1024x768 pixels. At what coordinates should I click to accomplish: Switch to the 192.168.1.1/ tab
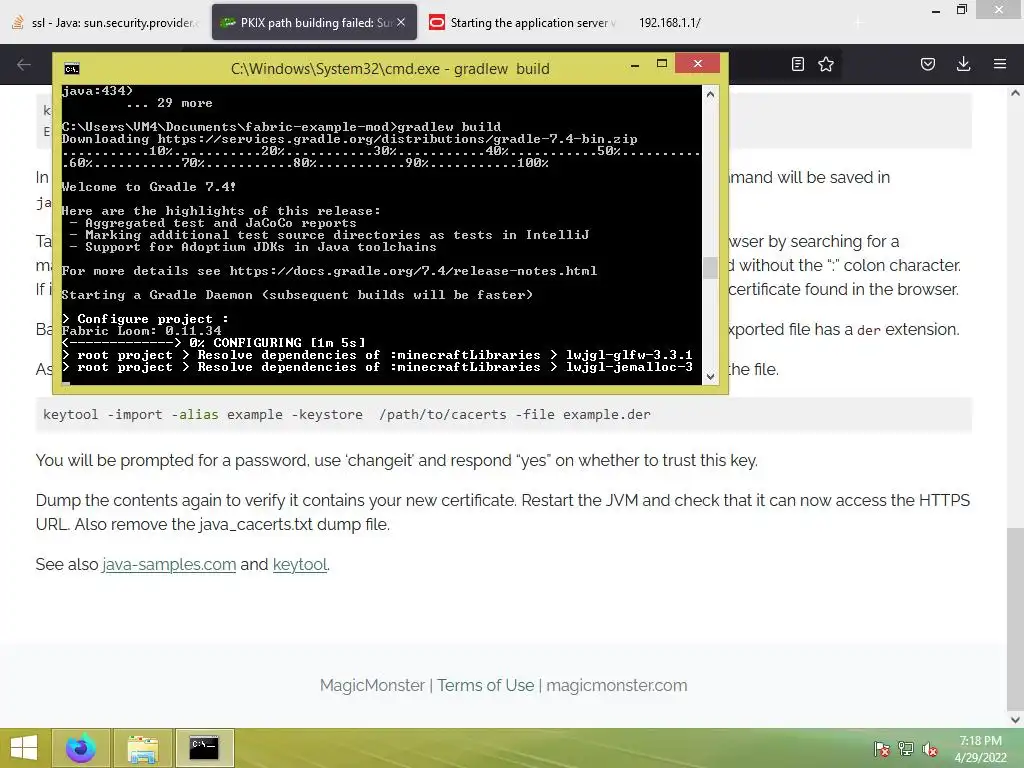tap(669, 23)
